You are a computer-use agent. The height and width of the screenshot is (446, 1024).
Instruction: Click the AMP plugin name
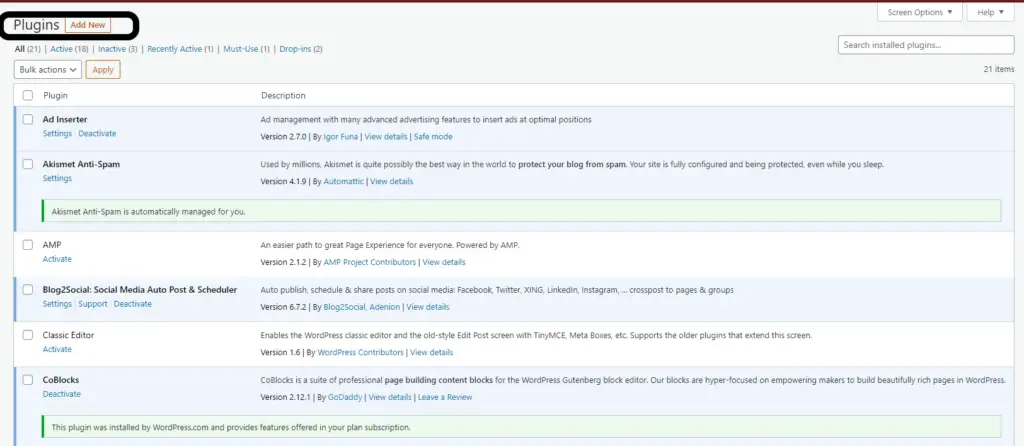click(x=52, y=245)
